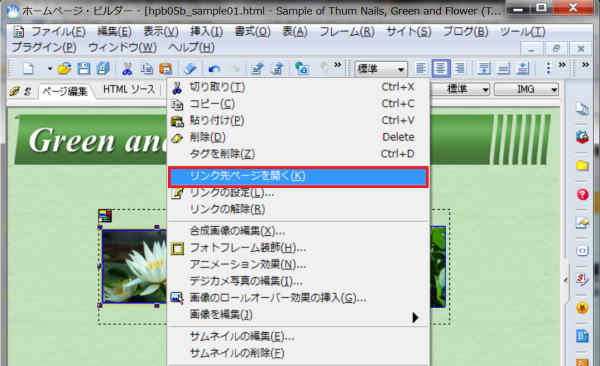Click the eraser delete toolbar icon

tap(190, 69)
